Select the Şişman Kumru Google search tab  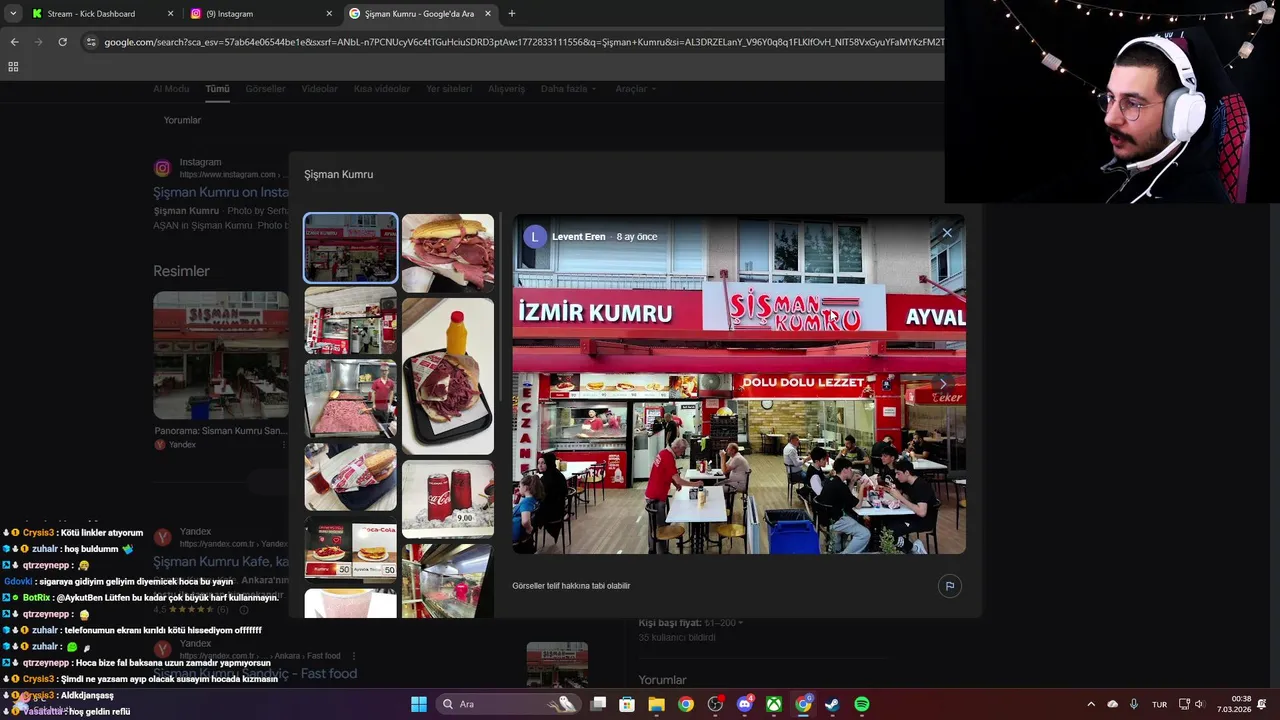(x=420, y=14)
